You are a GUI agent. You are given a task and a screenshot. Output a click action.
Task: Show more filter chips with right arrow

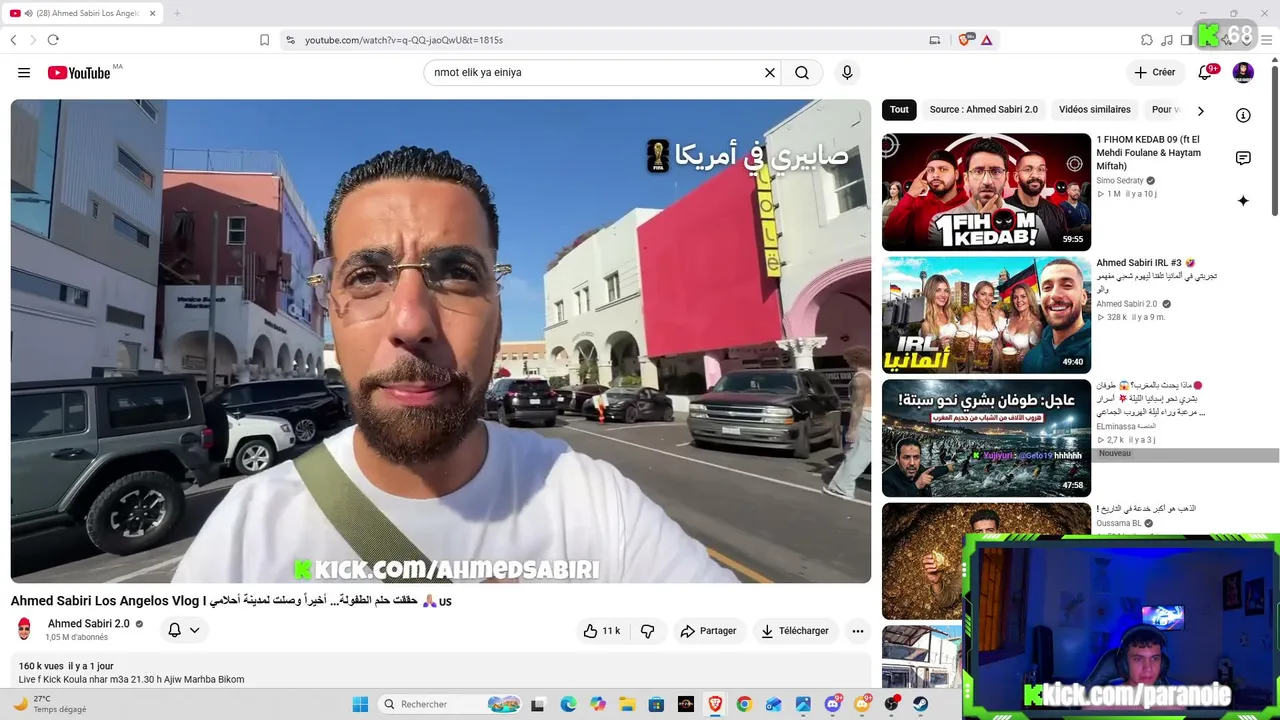point(1201,110)
